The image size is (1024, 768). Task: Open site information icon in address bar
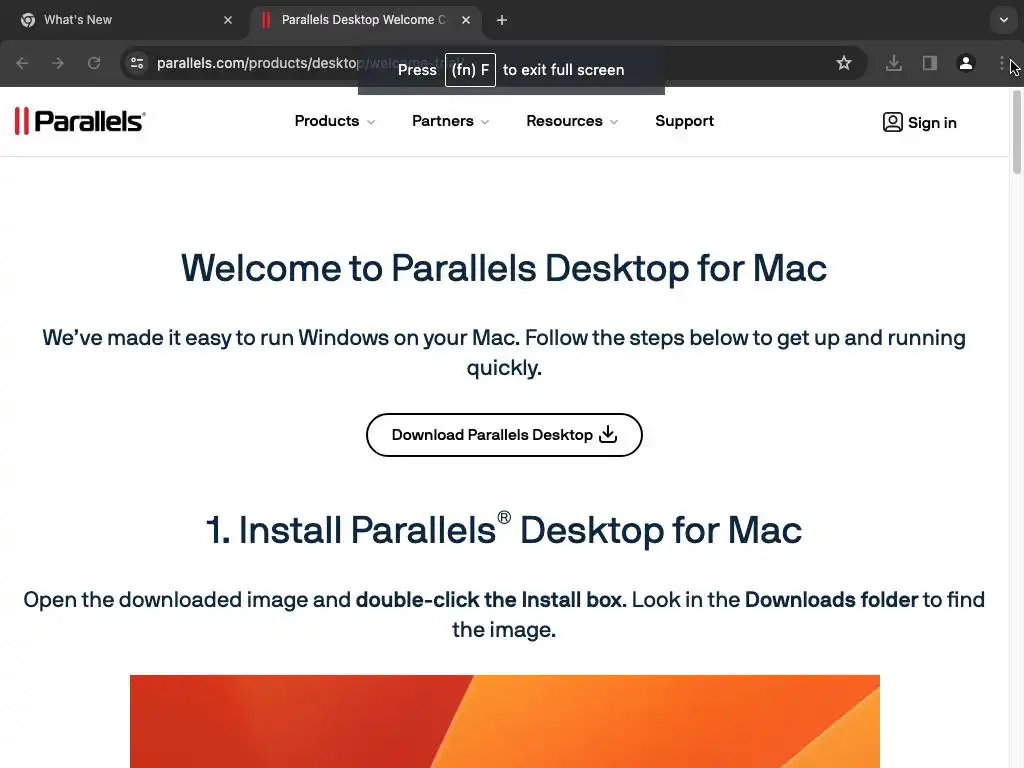click(x=137, y=63)
